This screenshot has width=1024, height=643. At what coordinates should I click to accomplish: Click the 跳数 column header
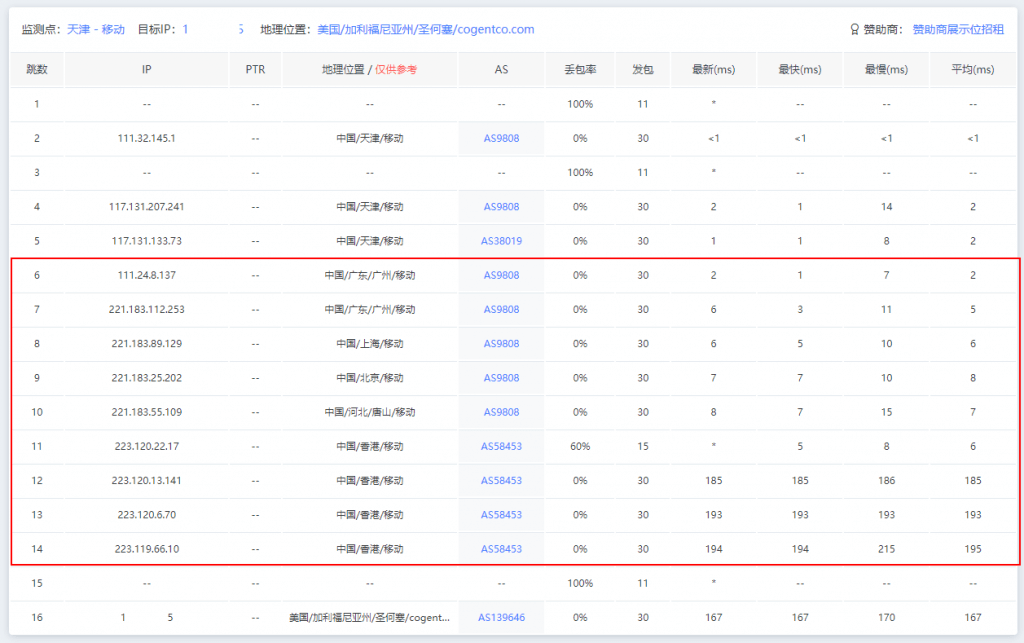tap(37, 70)
